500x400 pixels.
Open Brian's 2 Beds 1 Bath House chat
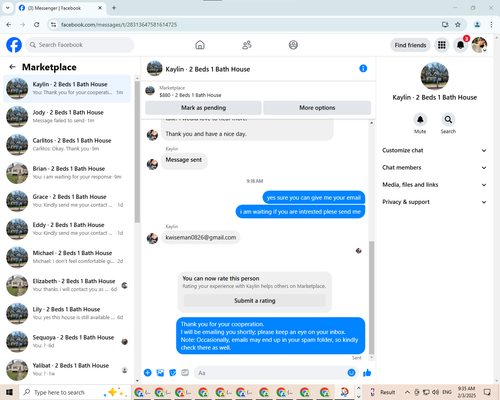[x=67, y=173]
